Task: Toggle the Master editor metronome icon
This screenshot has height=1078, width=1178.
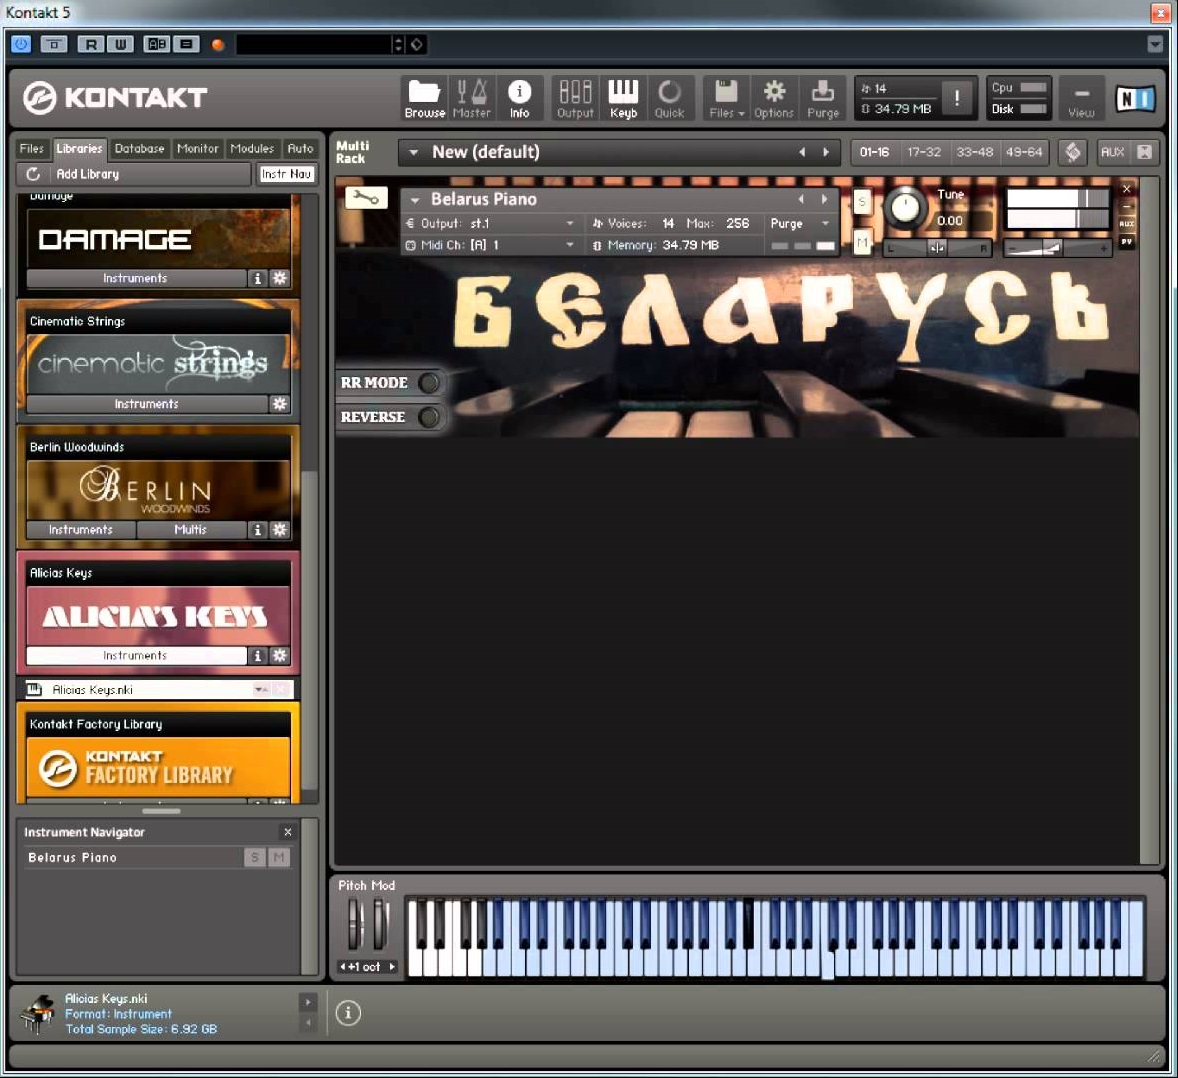Action: coord(472,98)
